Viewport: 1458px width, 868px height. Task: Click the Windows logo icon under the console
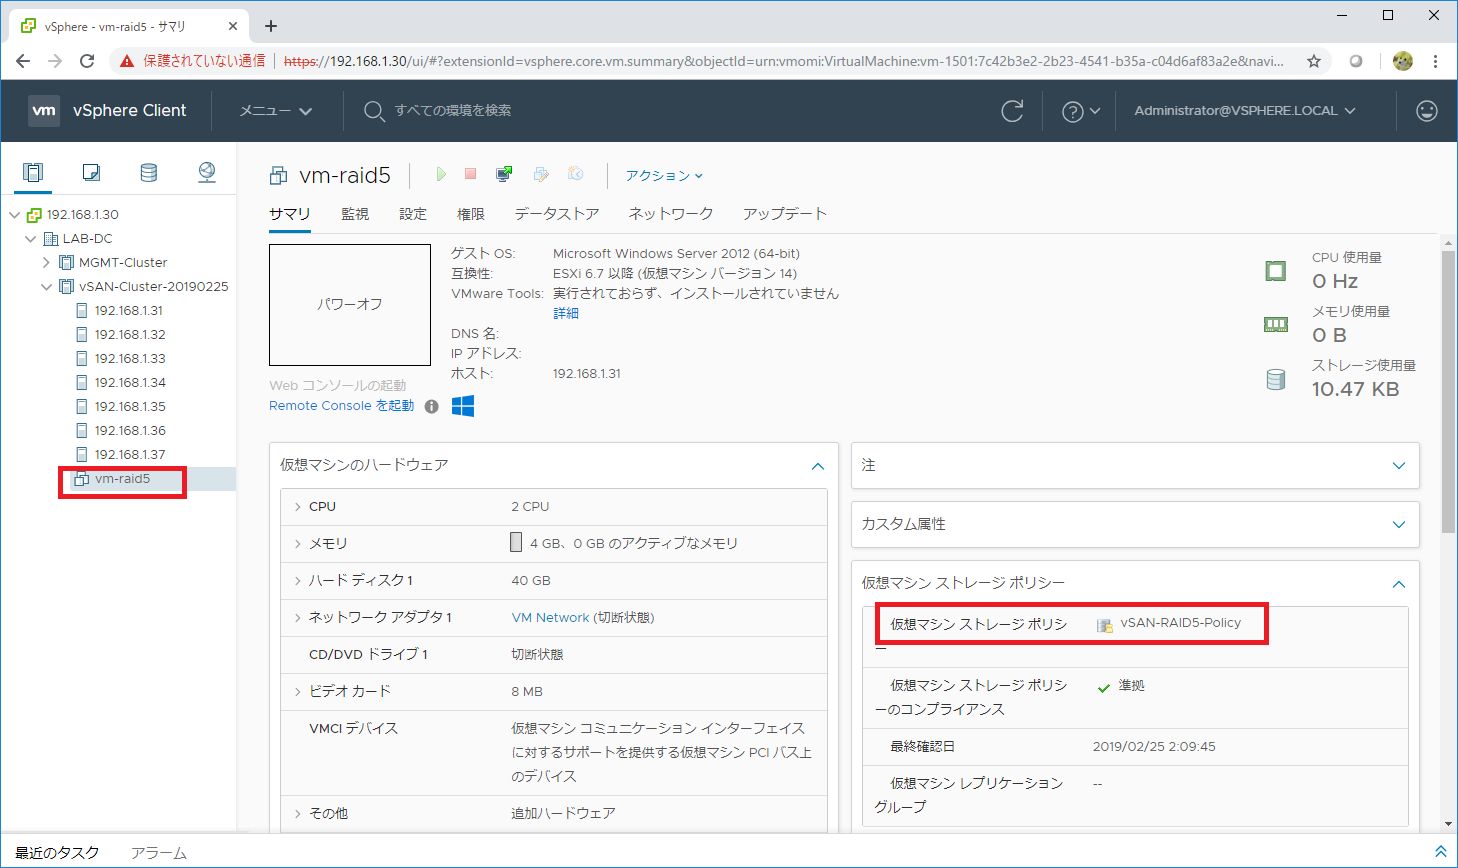click(463, 405)
